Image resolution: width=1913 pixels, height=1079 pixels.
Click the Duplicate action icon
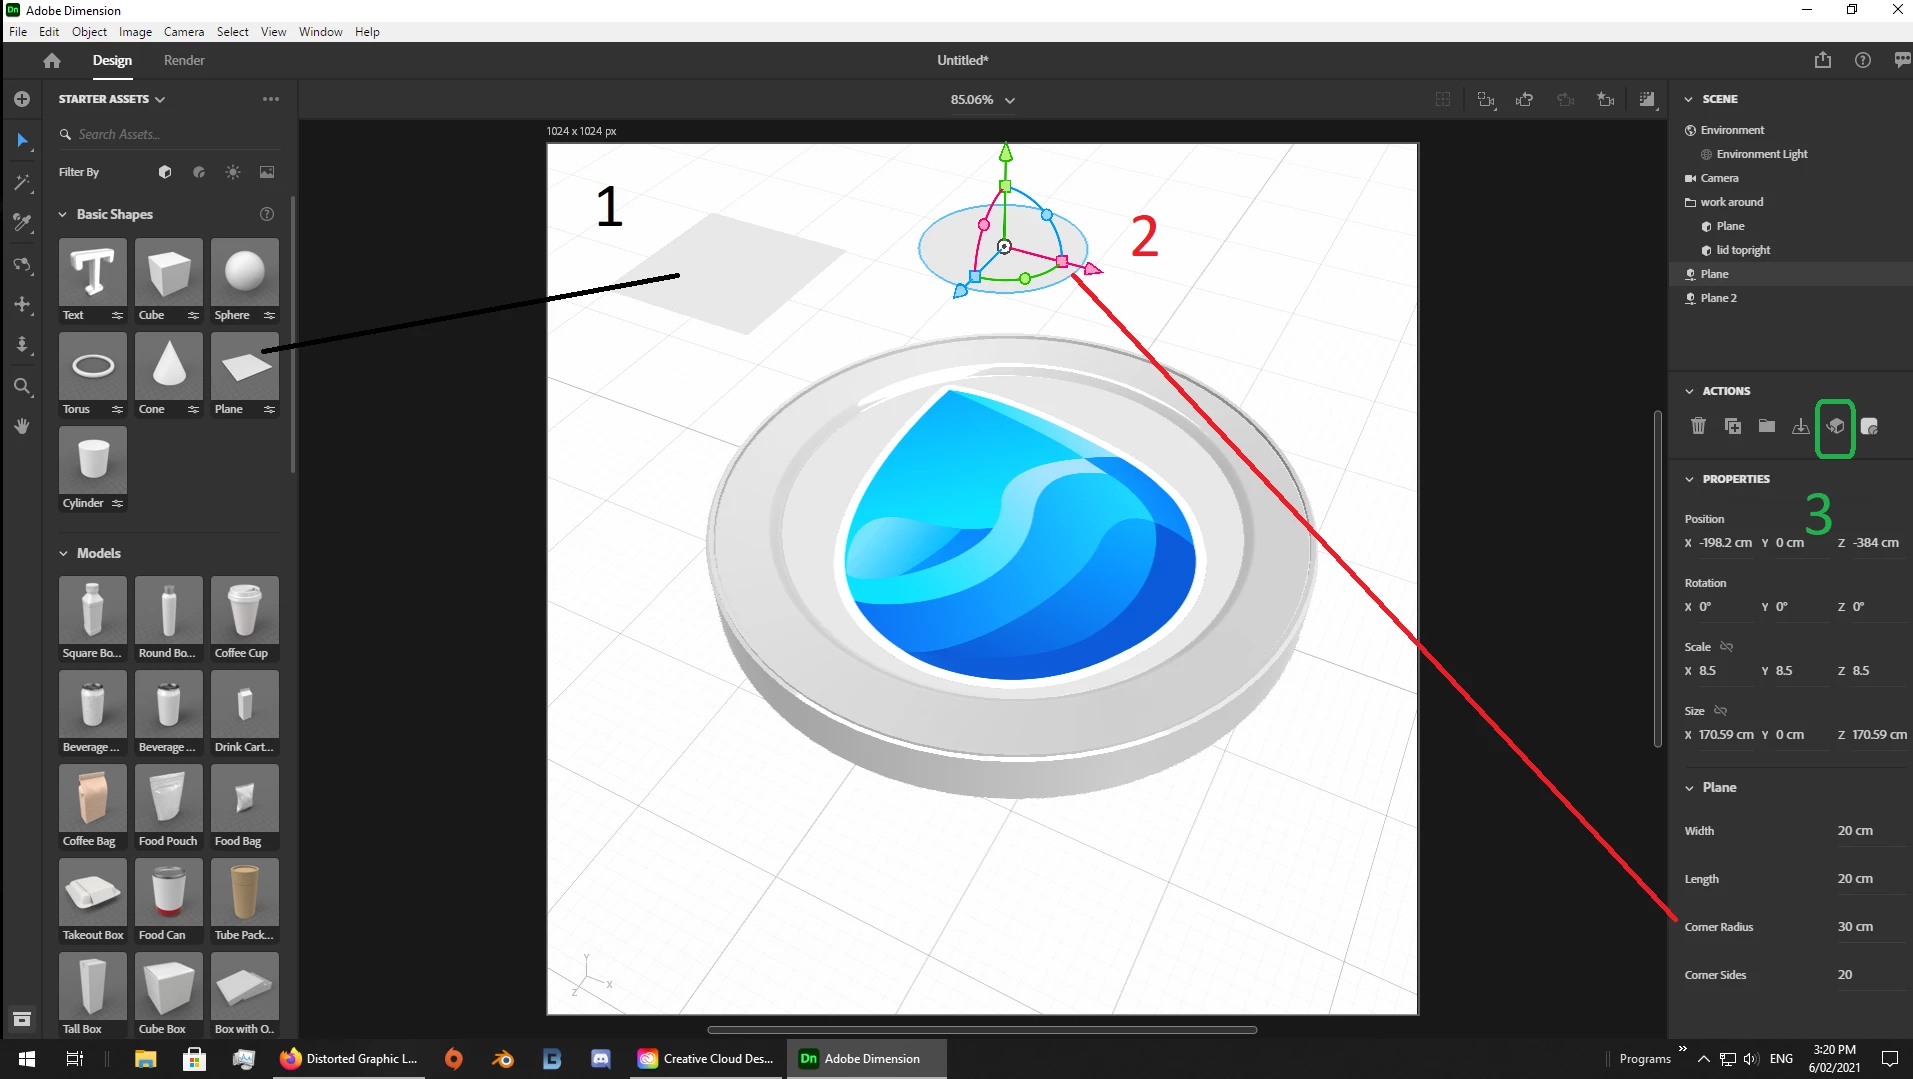(1733, 426)
